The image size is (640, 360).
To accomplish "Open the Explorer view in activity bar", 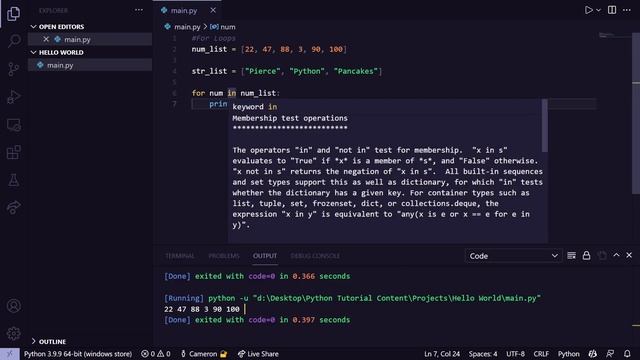I will coord(13,14).
